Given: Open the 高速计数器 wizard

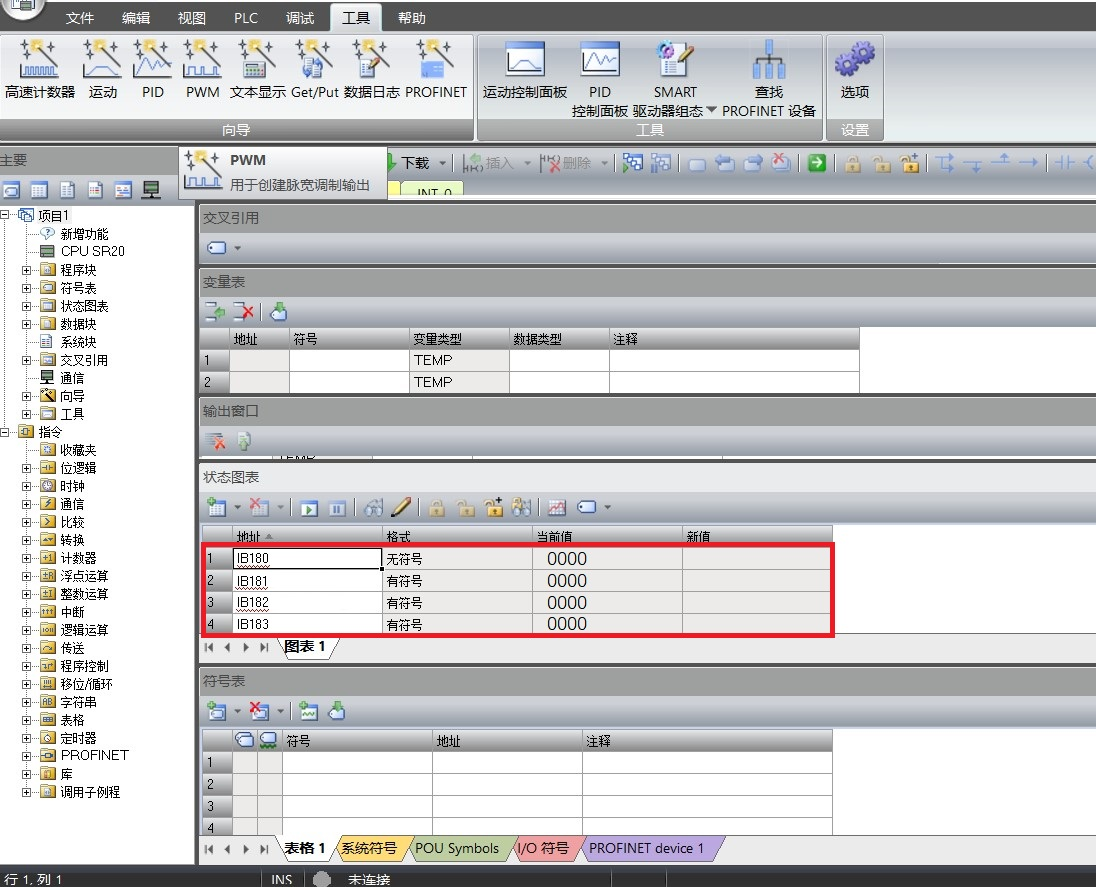Looking at the screenshot, I should 39,68.
